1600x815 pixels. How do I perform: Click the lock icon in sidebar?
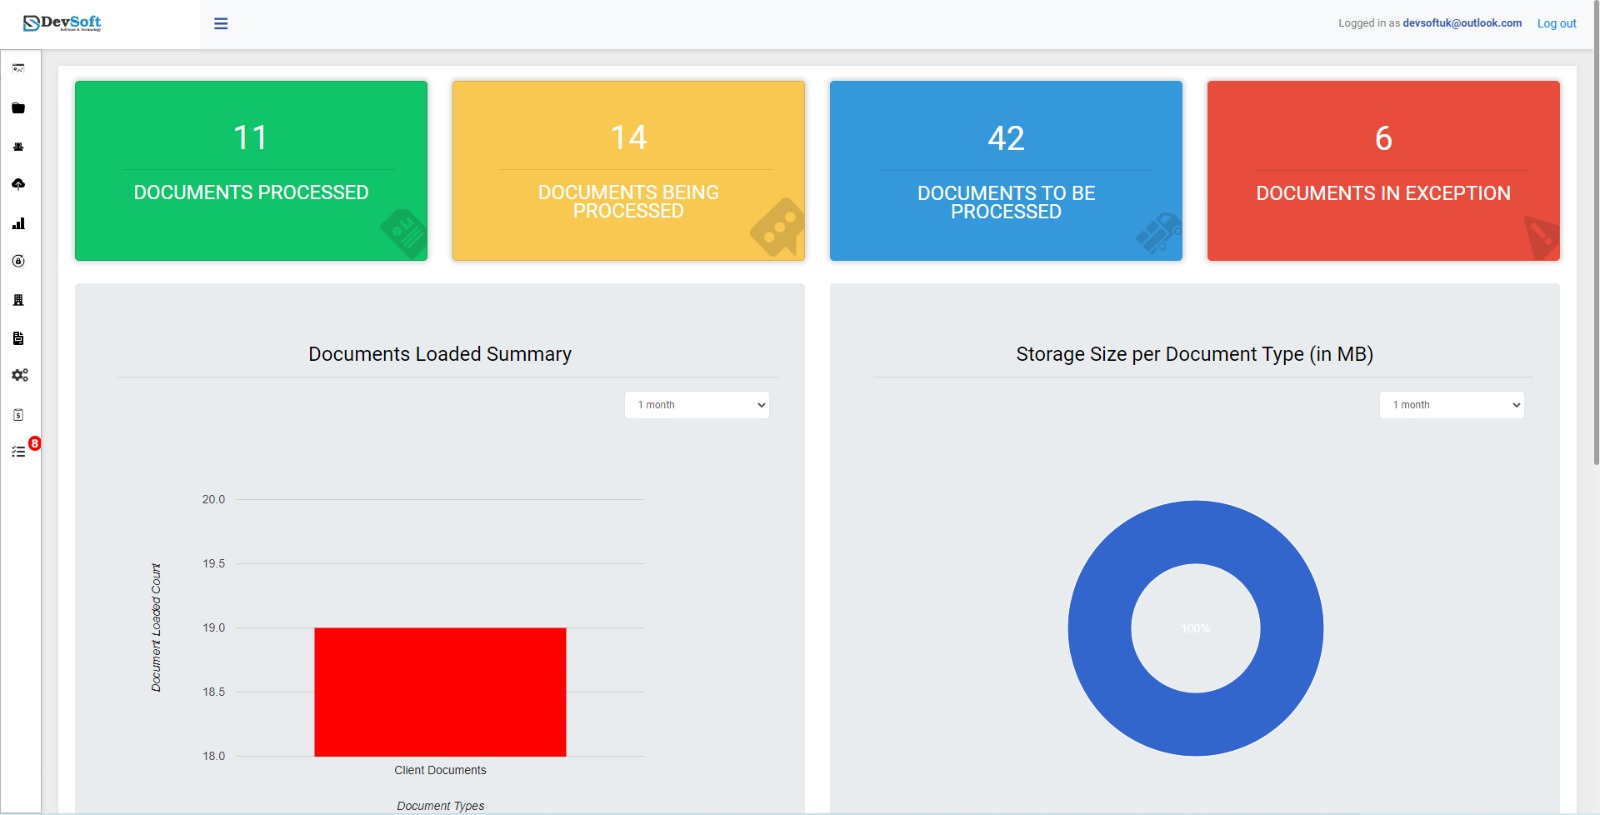[x=18, y=261]
